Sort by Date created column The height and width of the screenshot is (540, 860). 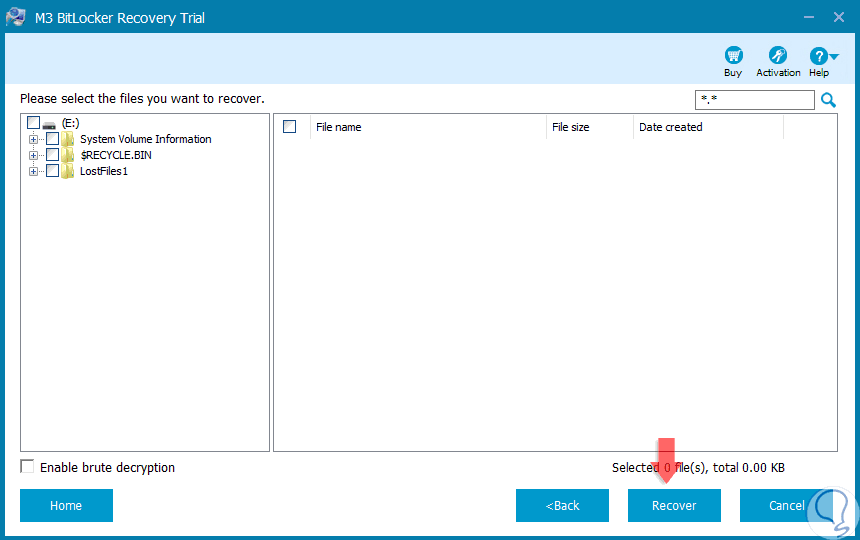coord(708,127)
